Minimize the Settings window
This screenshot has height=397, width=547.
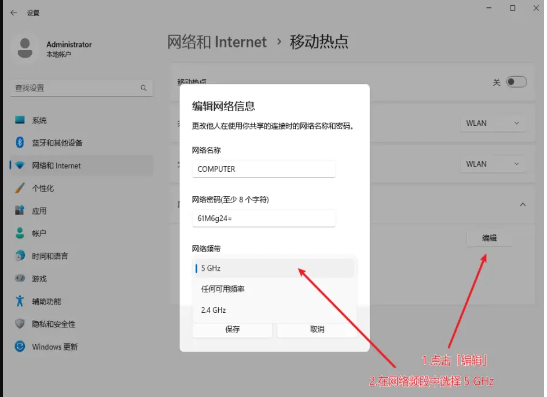(489, 8)
